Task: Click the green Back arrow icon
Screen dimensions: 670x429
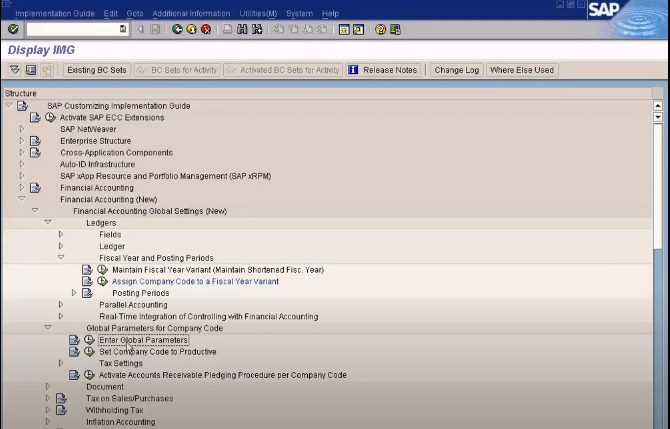Action: click(x=177, y=29)
